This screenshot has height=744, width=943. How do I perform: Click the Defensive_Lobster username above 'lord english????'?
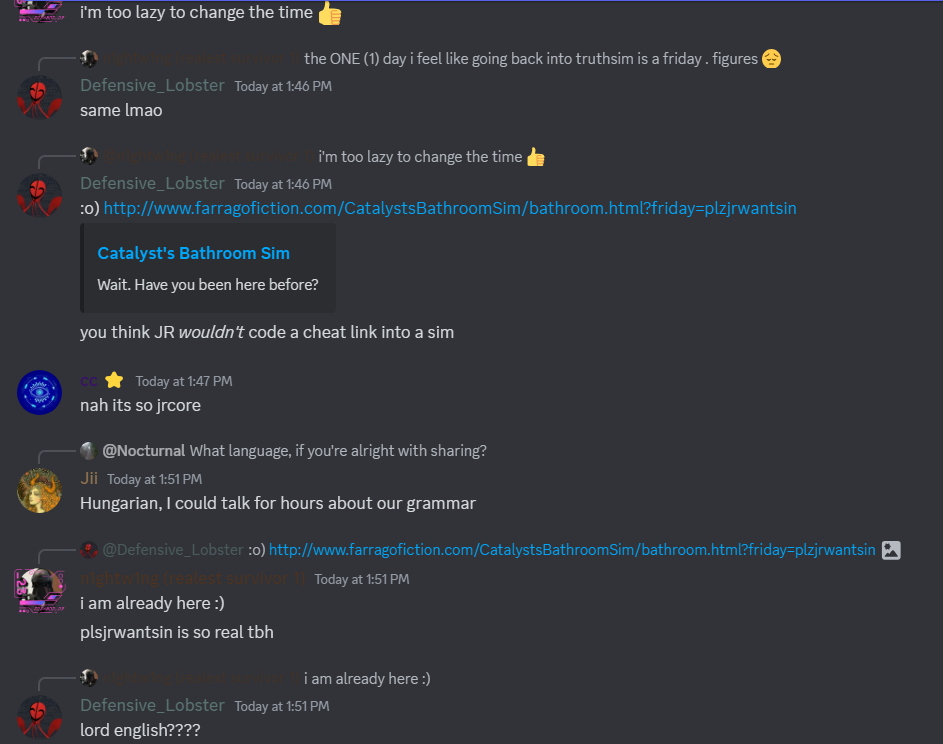tap(152, 705)
